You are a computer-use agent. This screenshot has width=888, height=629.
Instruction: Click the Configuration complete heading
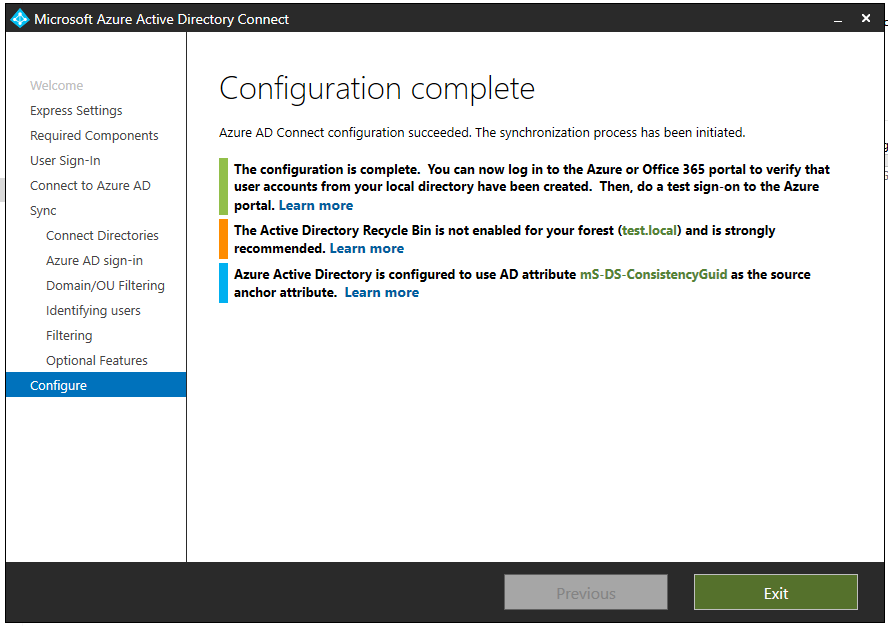[x=377, y=89]
